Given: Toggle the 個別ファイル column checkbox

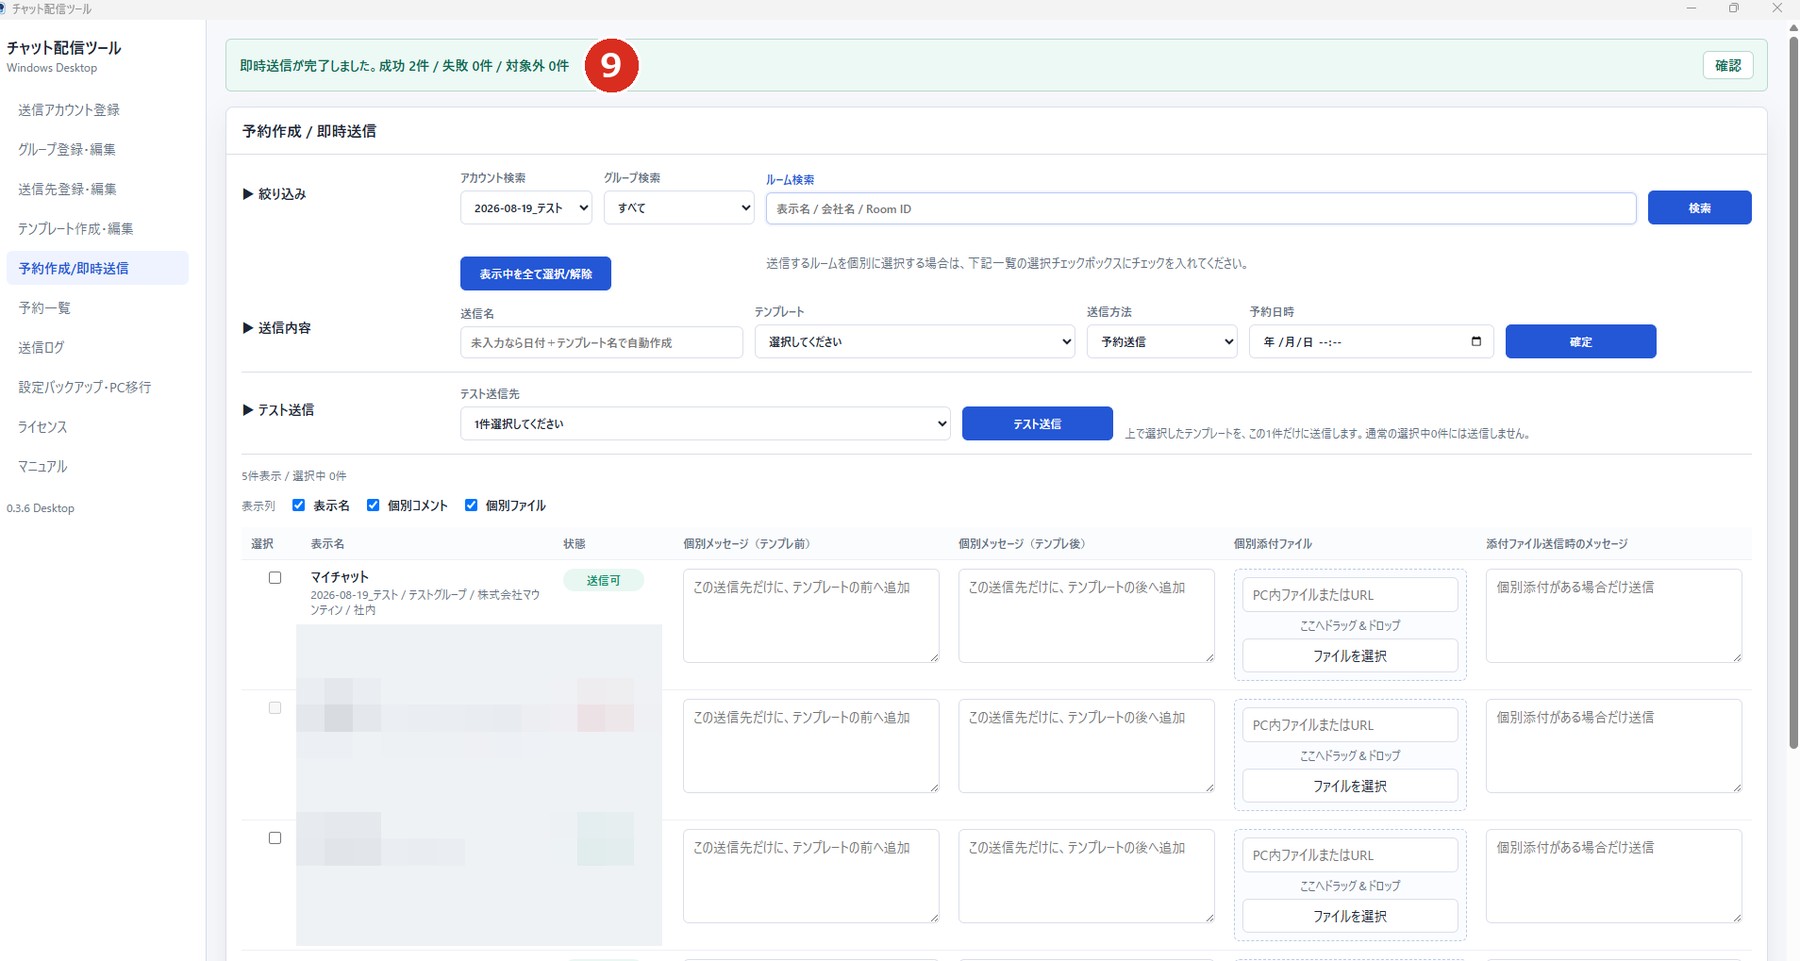Looking at the screenshot, I should pos(471,505).
